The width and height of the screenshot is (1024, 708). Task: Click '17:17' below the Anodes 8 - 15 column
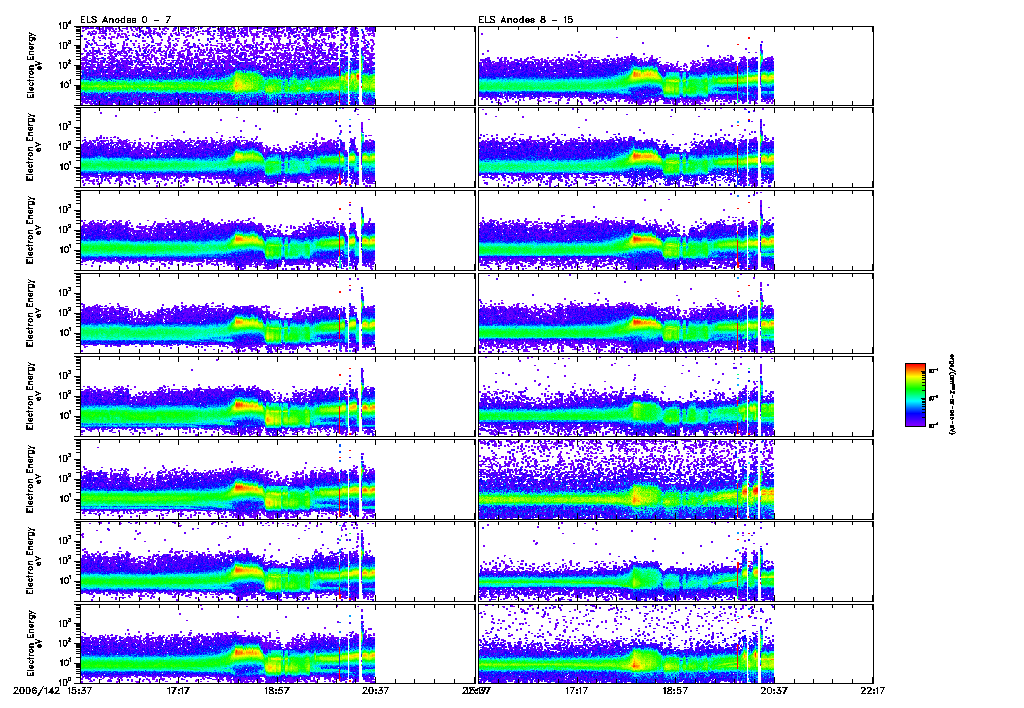click(577, 690)
